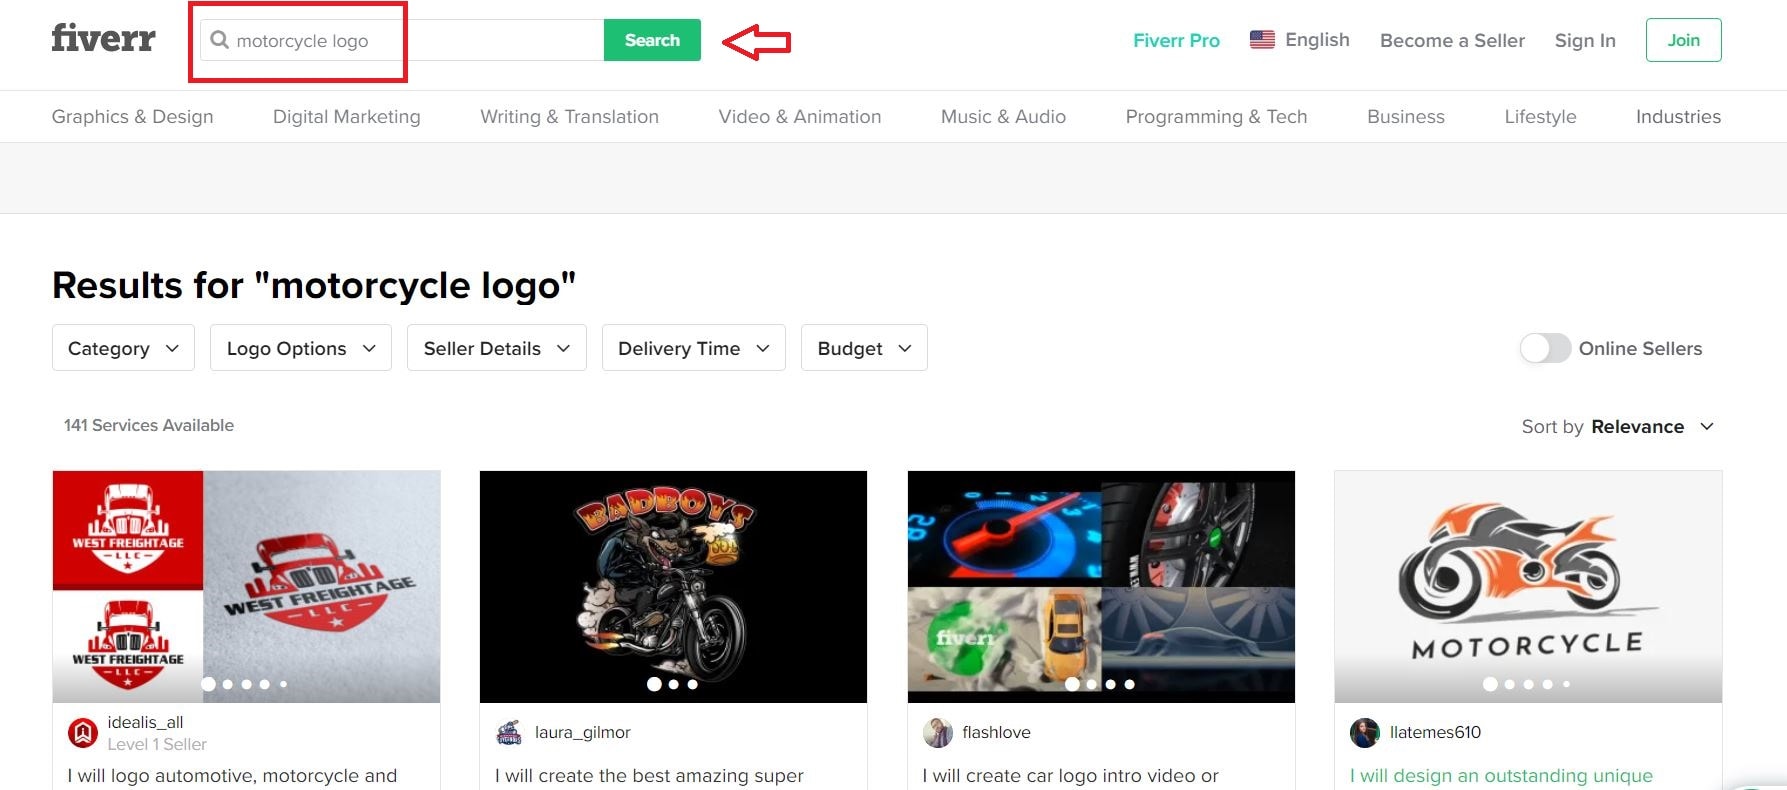Click the Sign In link

[x=1585, y=40]
